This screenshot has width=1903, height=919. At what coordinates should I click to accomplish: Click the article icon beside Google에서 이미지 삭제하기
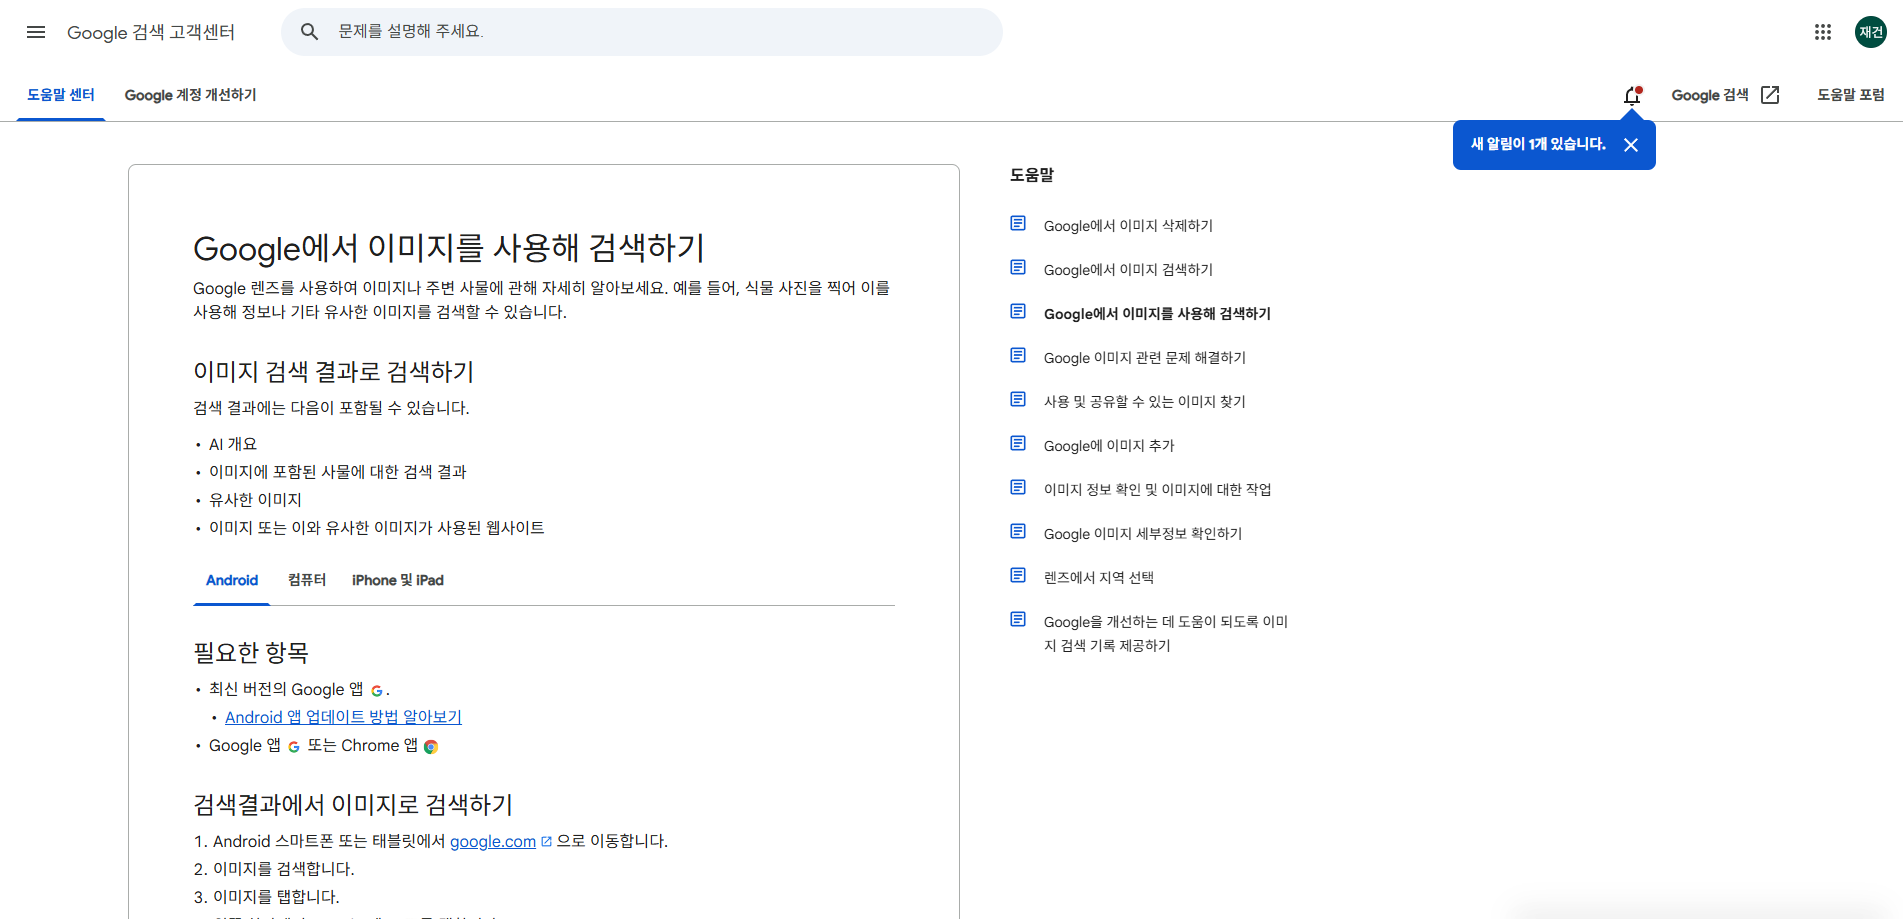(1018, 223)
